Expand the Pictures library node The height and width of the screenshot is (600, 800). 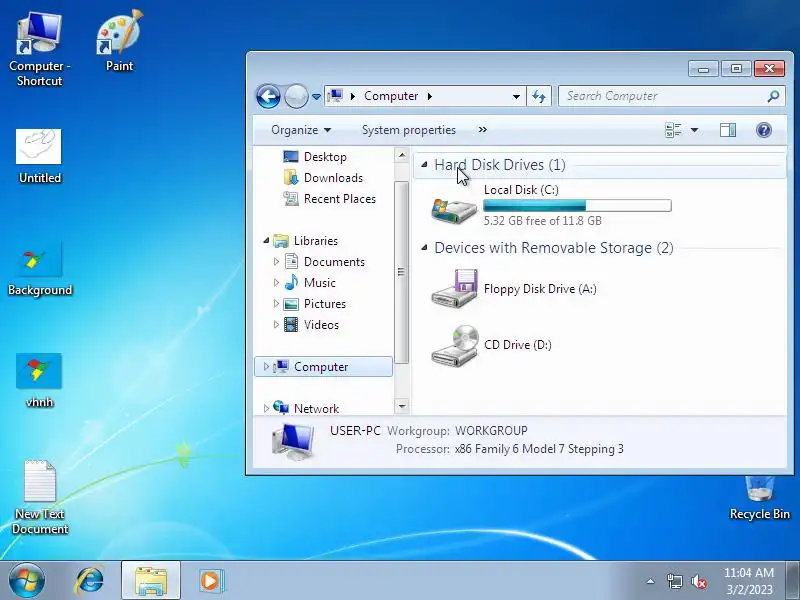[x=276, y=304]
